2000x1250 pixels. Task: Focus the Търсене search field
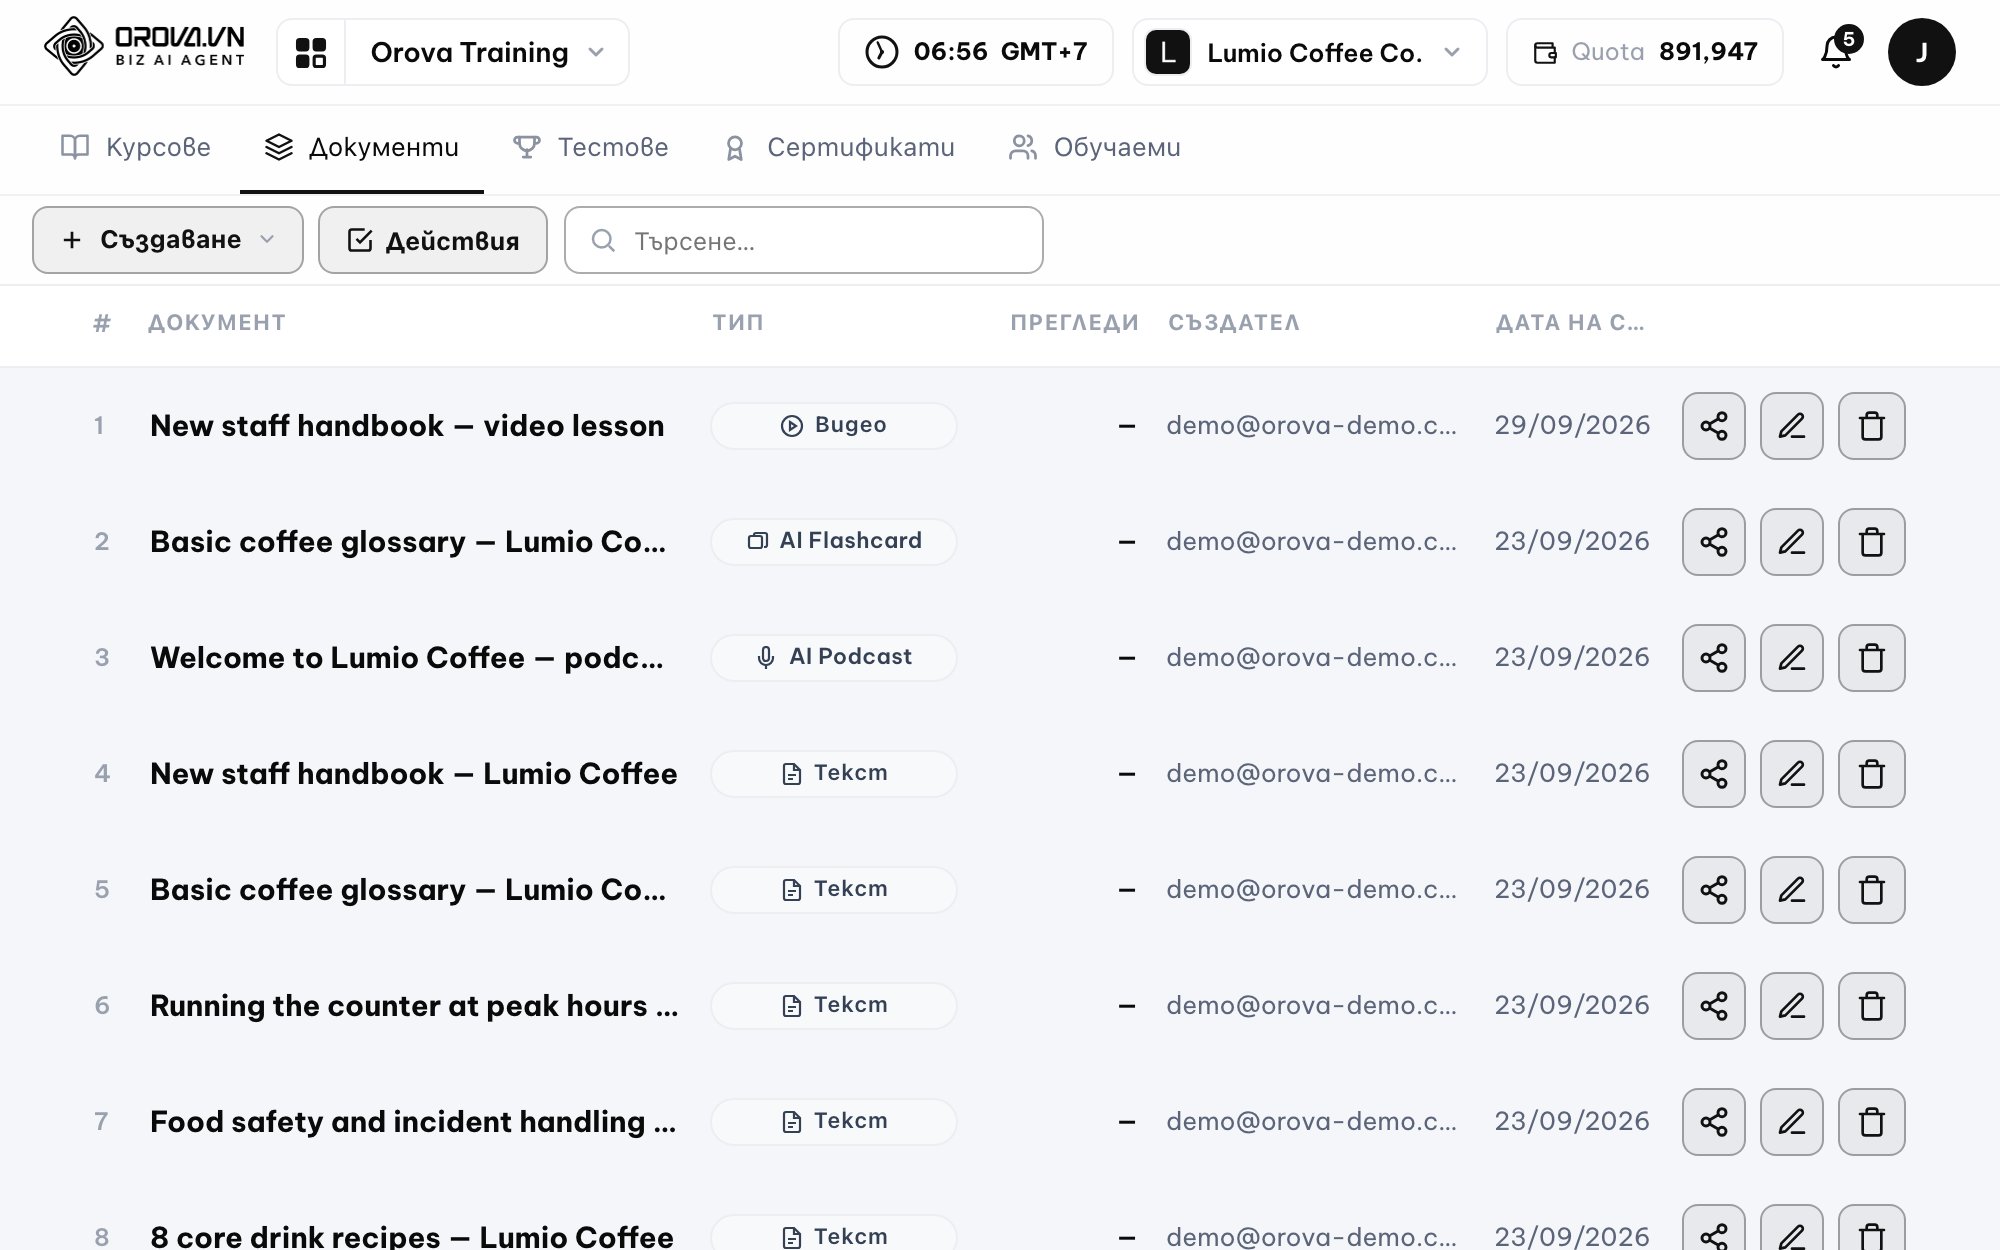804,240
